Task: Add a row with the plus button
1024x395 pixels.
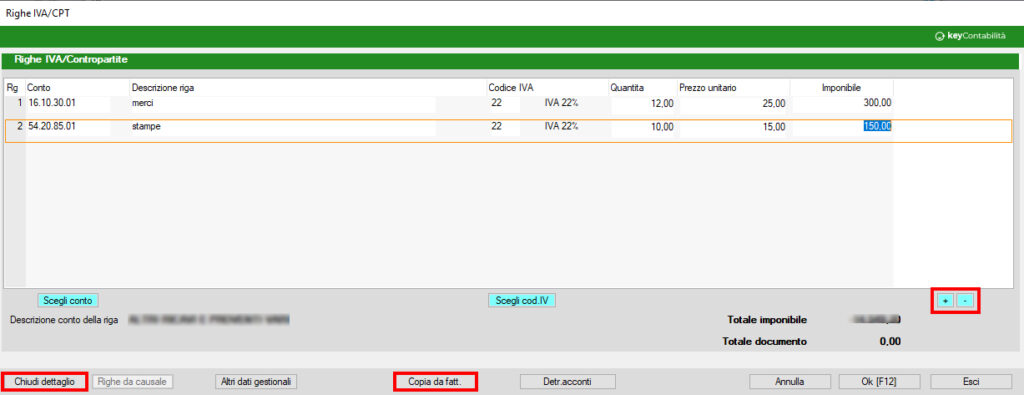Action: [x=944, y=300]
